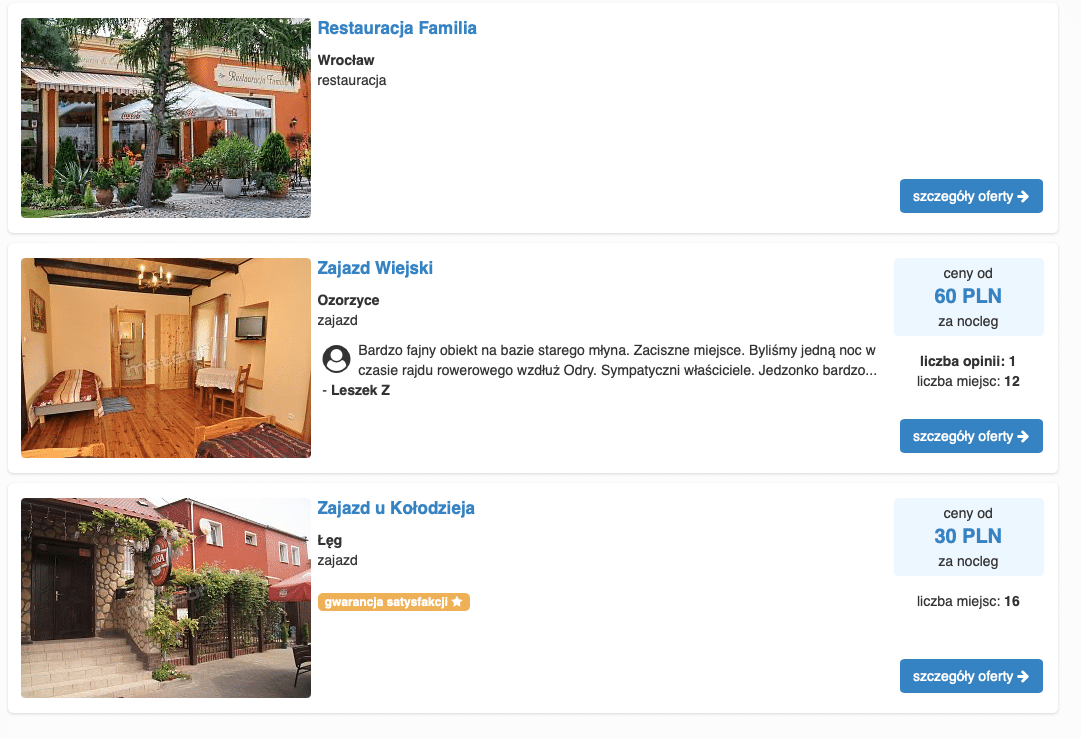Image resolution: width=1081 pixels, height=739 pixels.
Task: Click the Ozorzyce location text
Action: pyautogui.click(x=348, y=300)
